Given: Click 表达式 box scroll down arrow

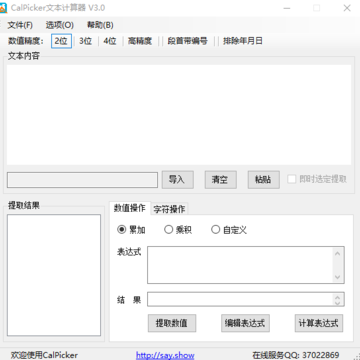Looking at the screenshot, I should click(x=337, y=277).
